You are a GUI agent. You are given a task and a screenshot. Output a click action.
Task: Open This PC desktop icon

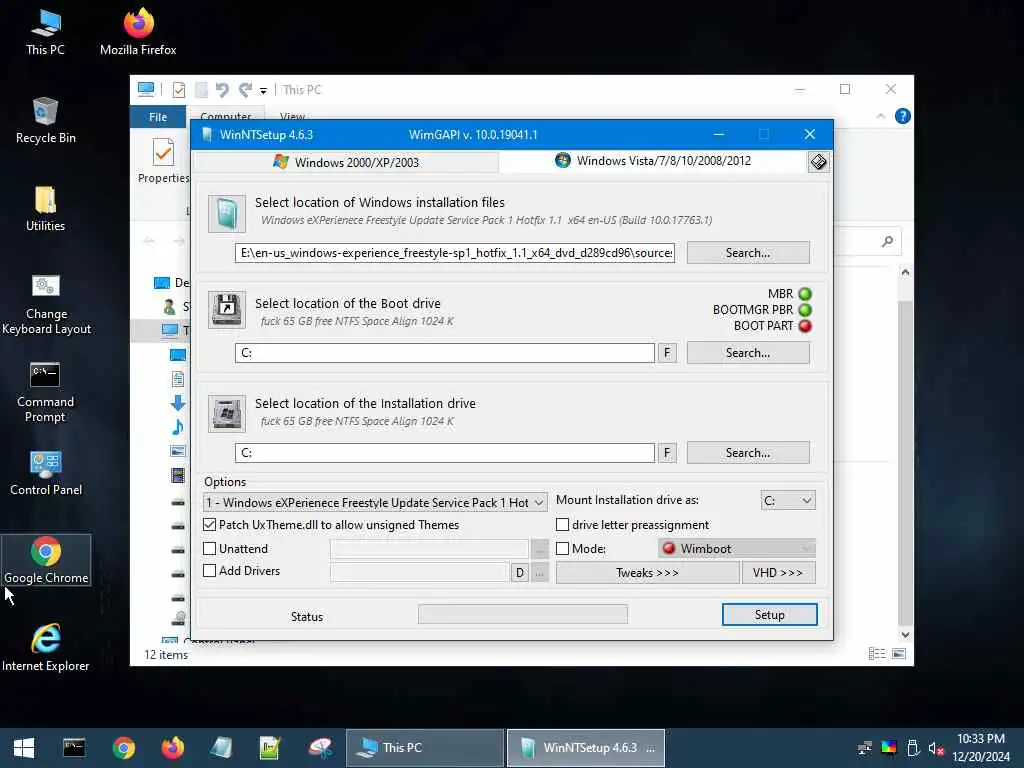point(45,33)
